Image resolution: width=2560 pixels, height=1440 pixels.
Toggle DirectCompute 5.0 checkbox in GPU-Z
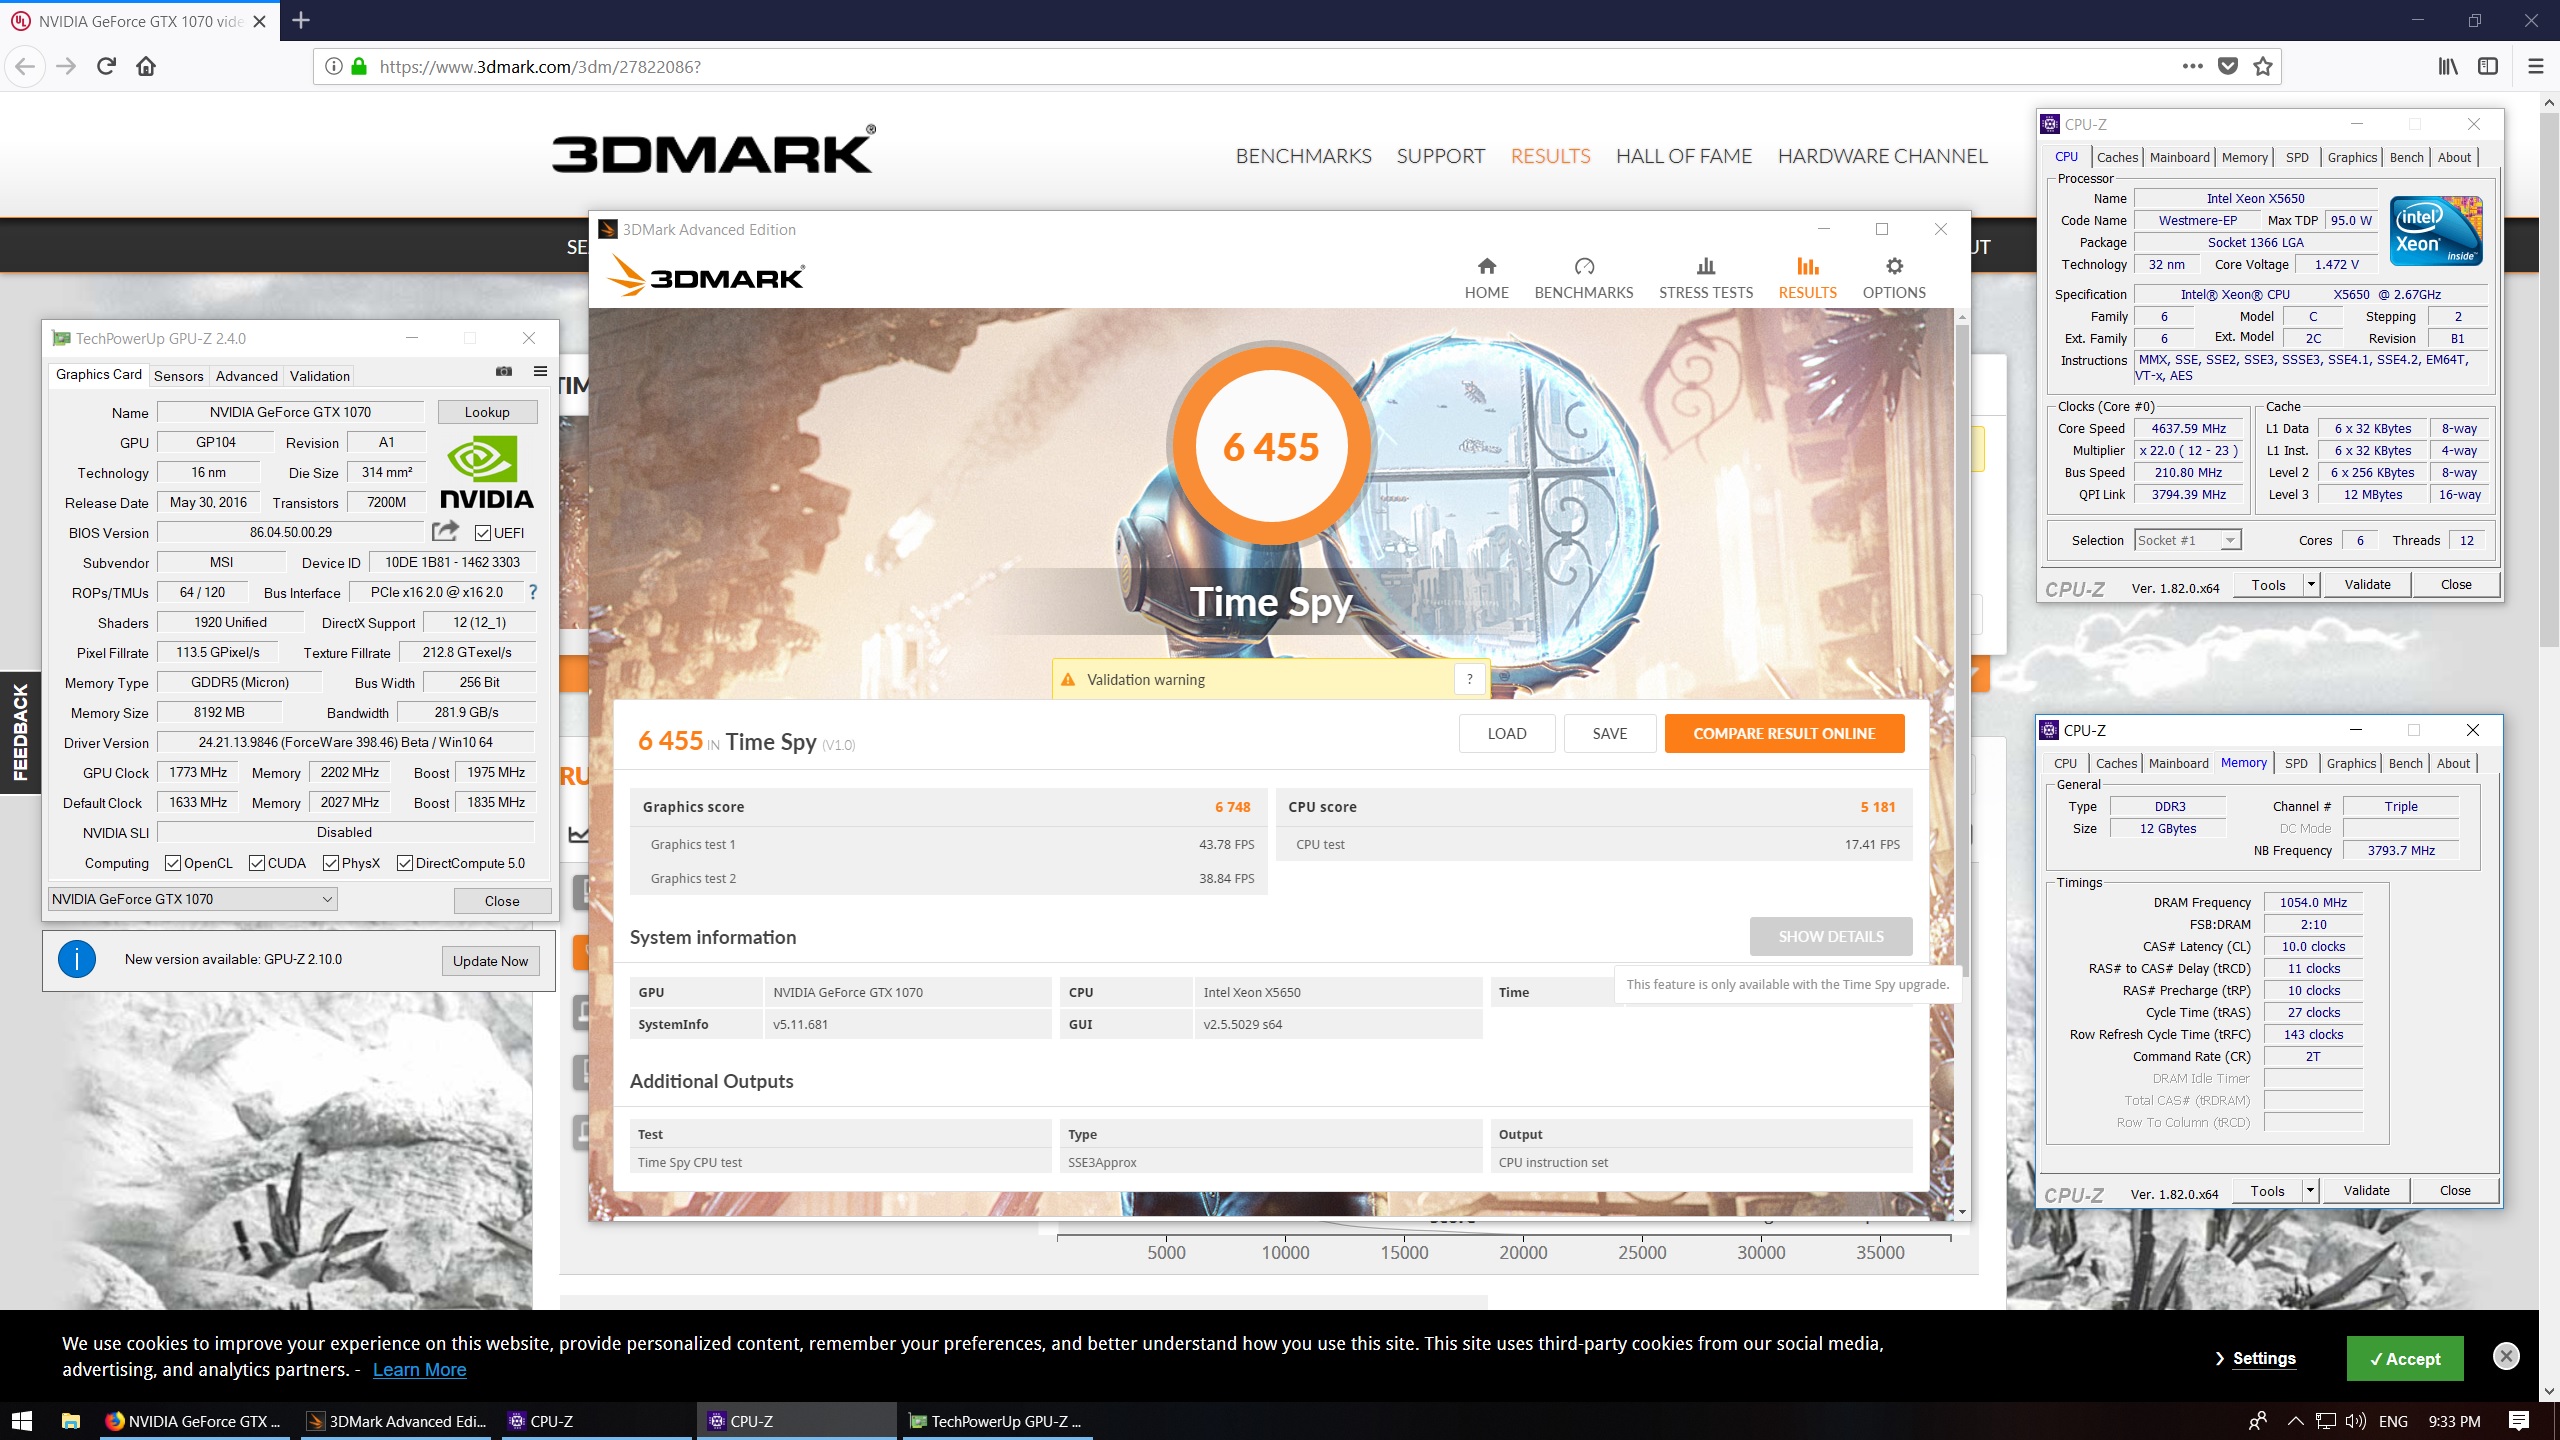405,863
